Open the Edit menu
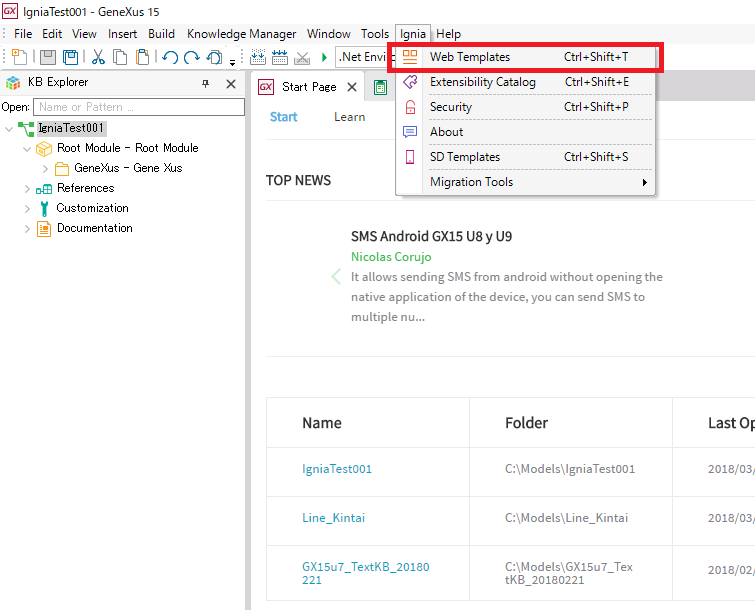Screen dimensions: 755x610 52,34
